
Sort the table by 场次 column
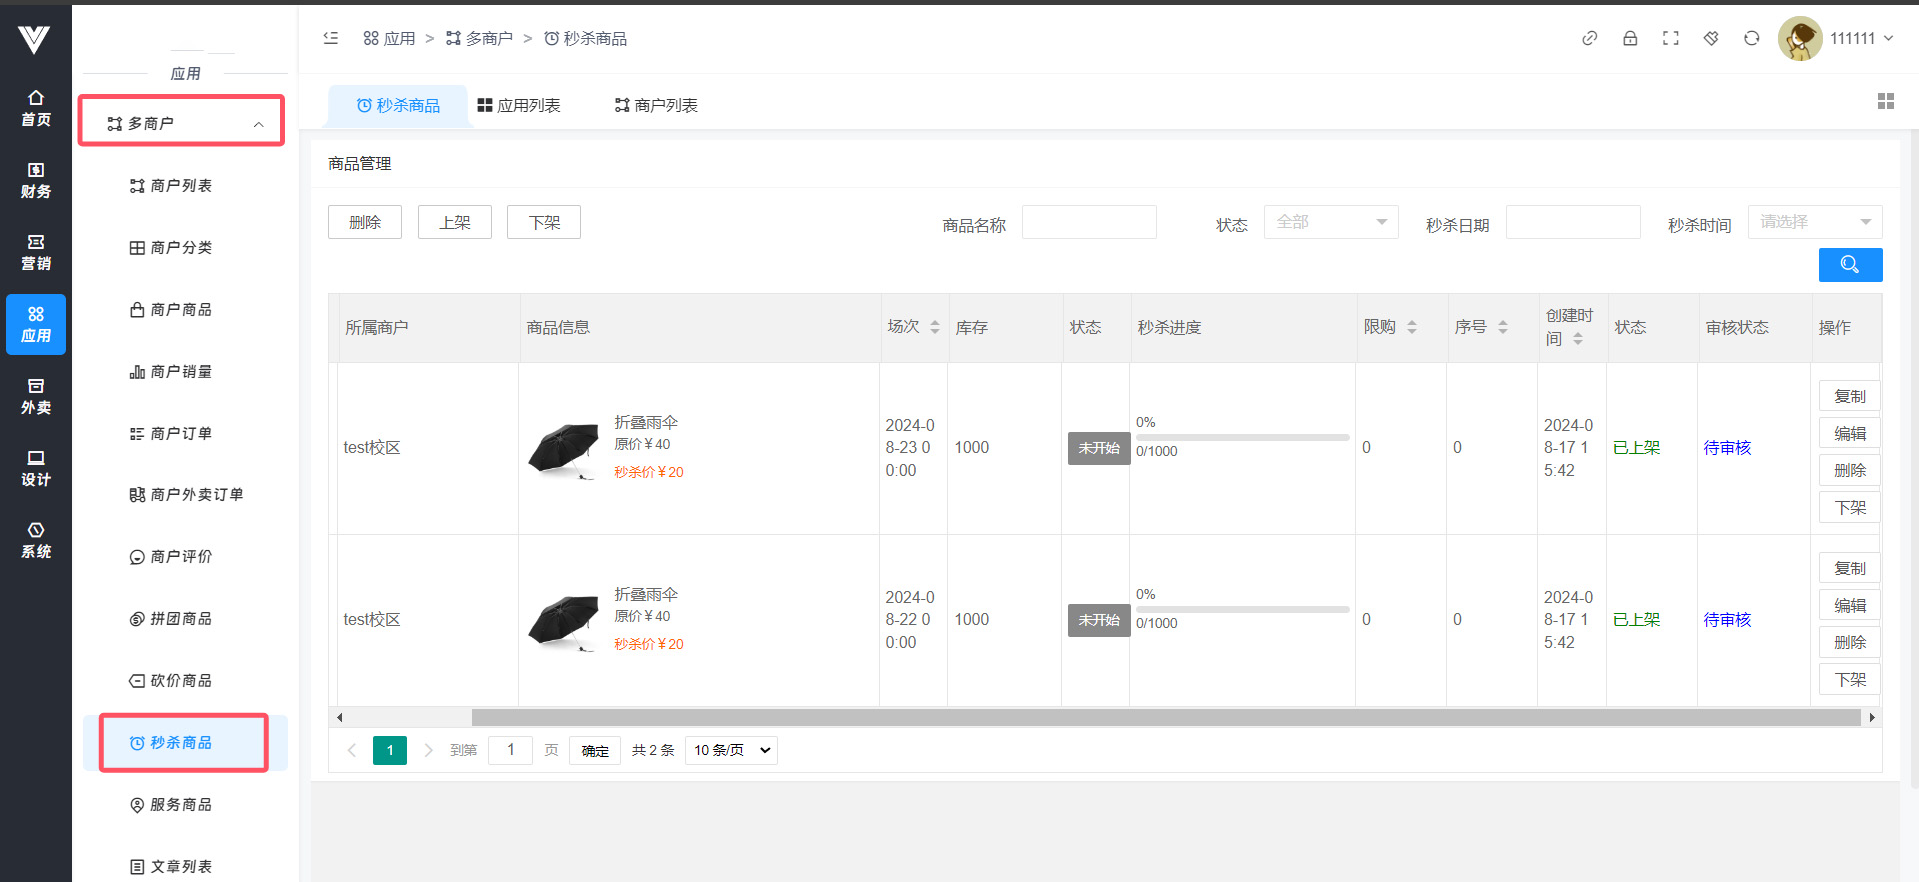point(934,327)
